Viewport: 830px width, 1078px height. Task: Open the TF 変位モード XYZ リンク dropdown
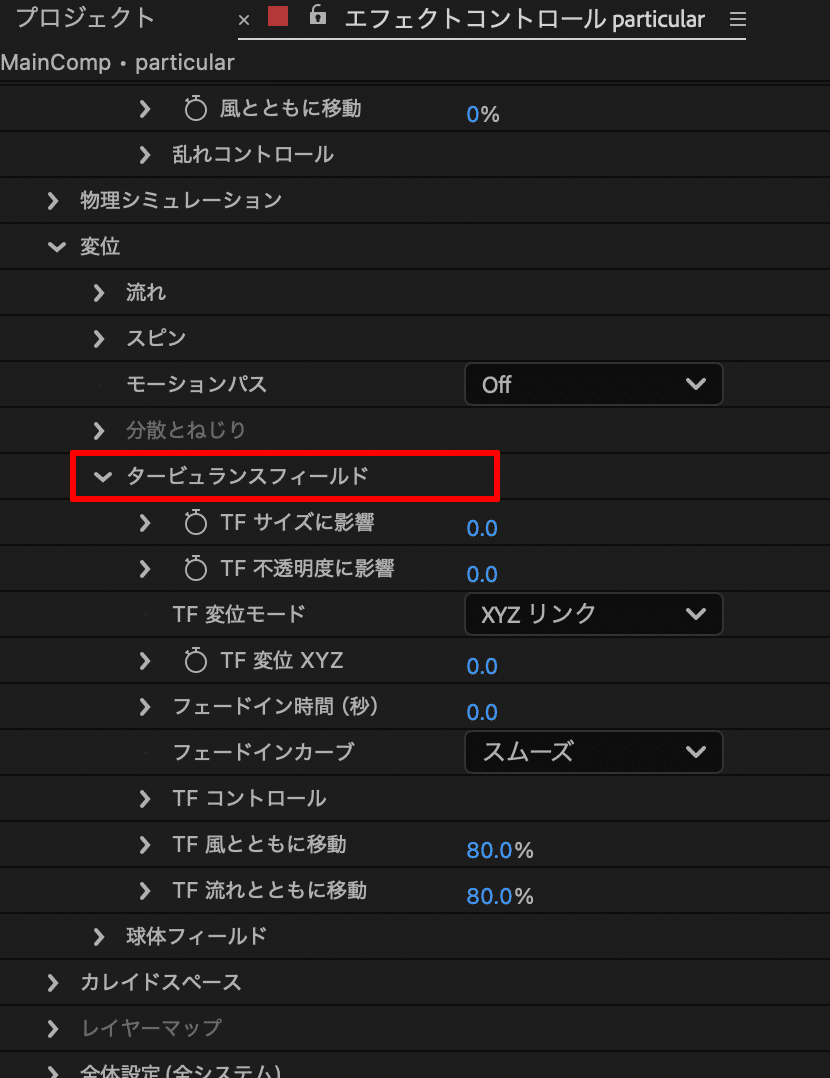pos(594,614)
